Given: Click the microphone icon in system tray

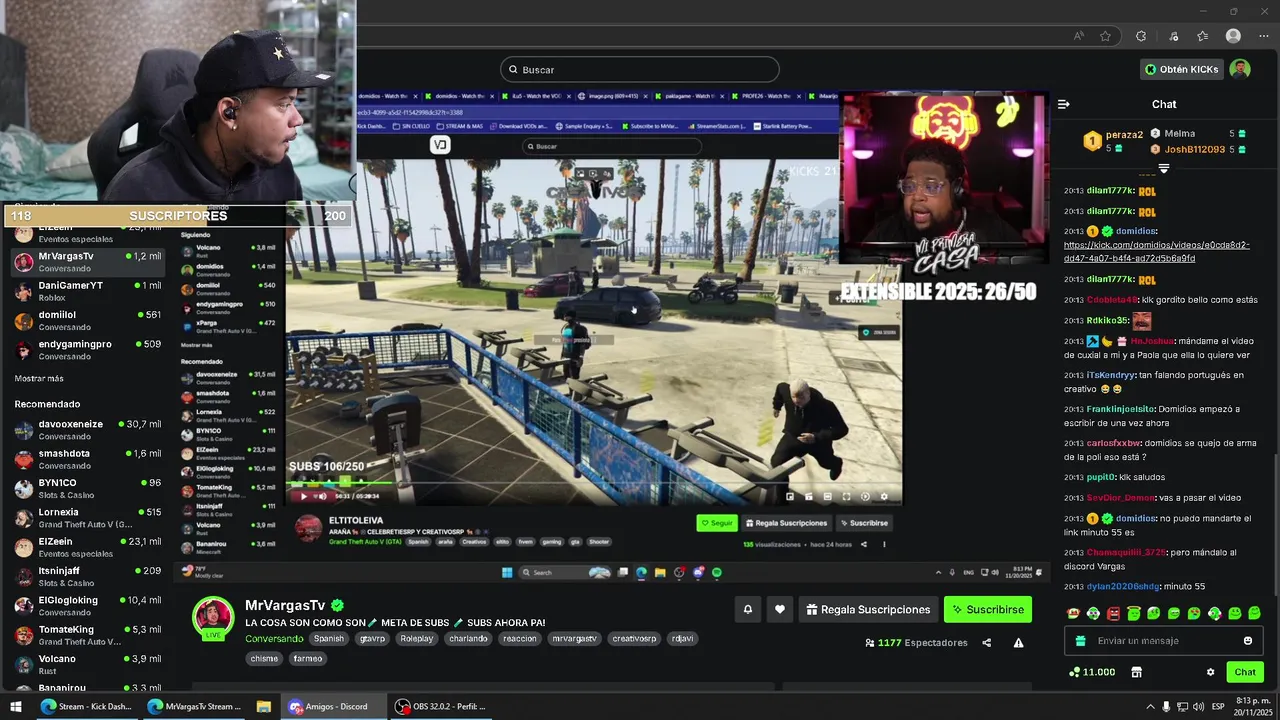Looking at the screenshot, I should pyautogui.click(x=1166, y=706).
